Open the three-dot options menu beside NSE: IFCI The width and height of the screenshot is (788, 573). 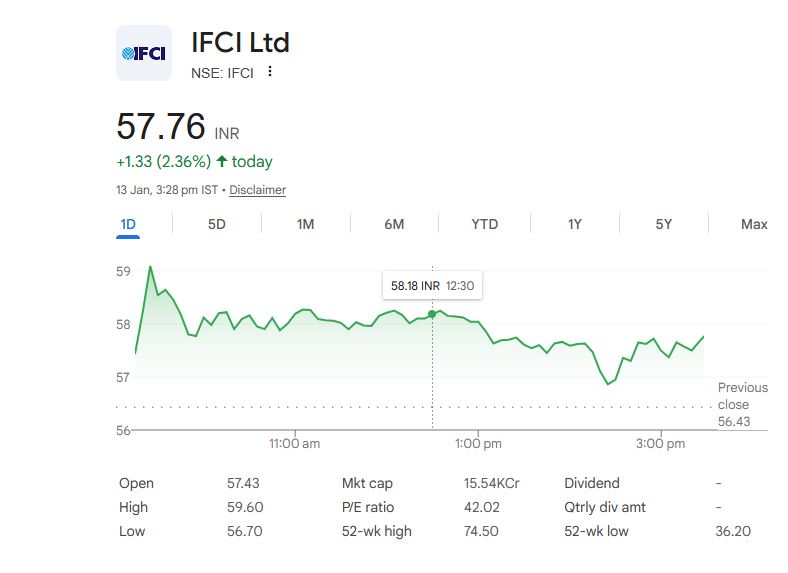tap(270, 72)
